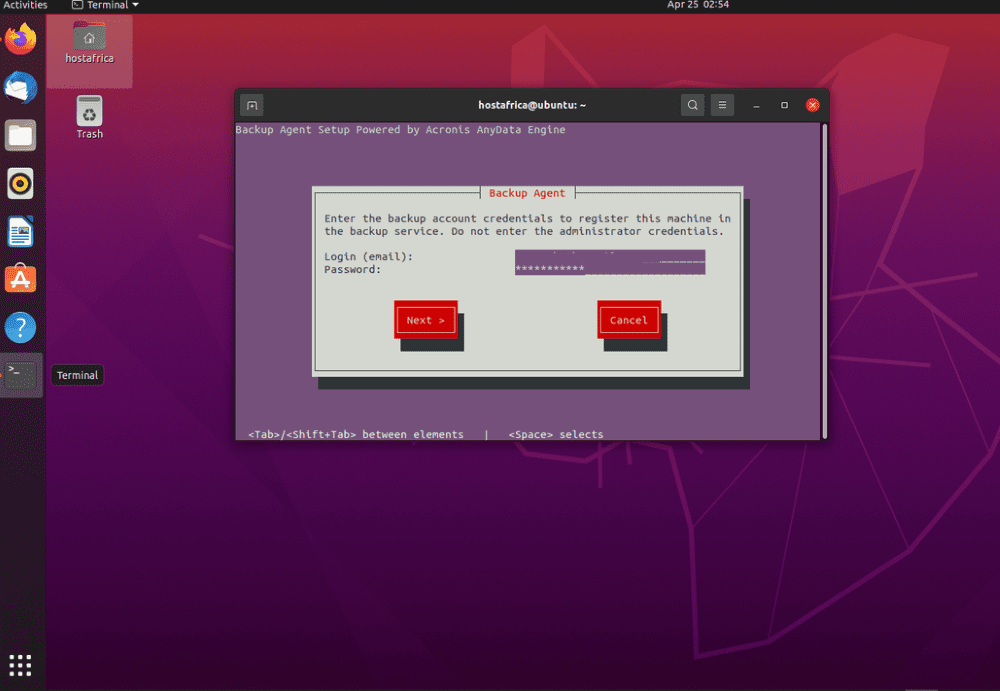The height and width of the screenshot is (691, 1000).
Task: Open the terminal hamburger menu
Action: (x=722, y=105)
